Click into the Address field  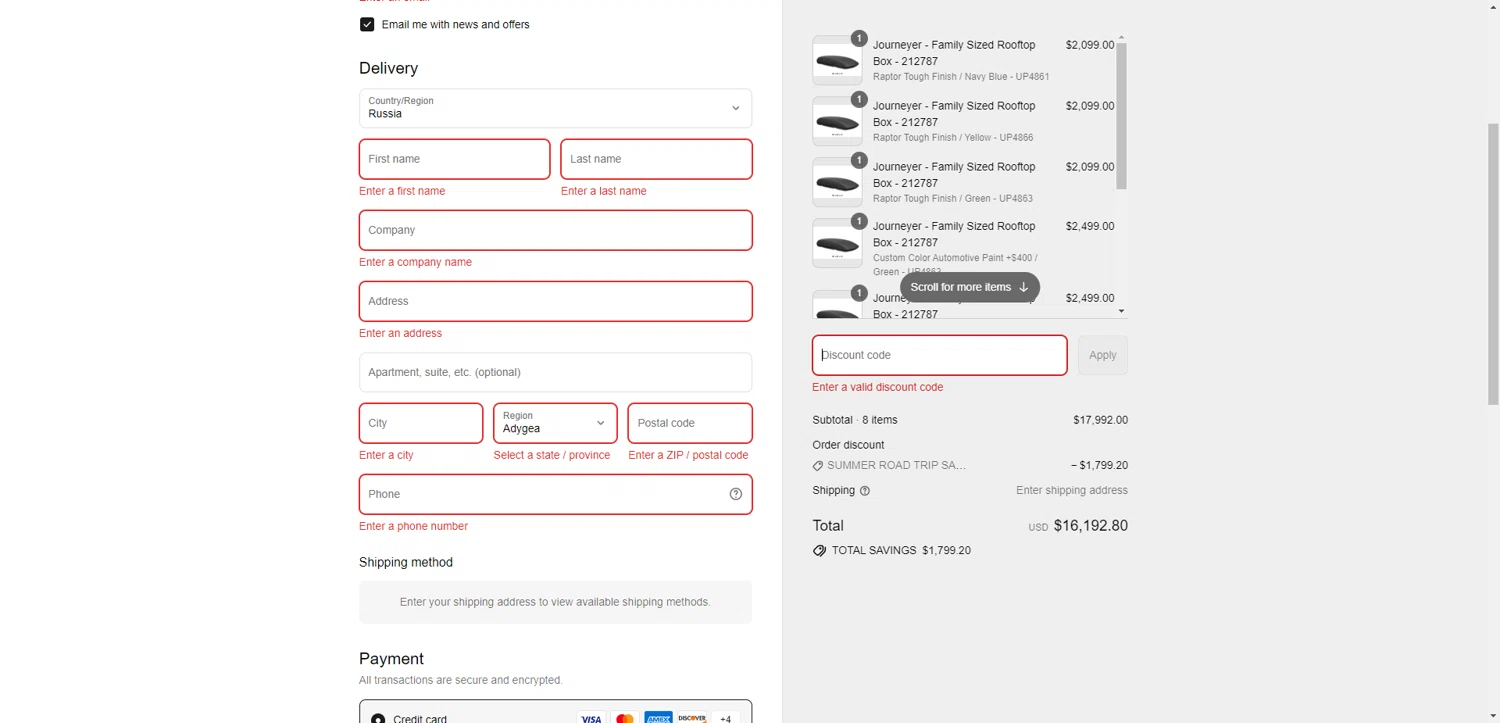[555, 301]
